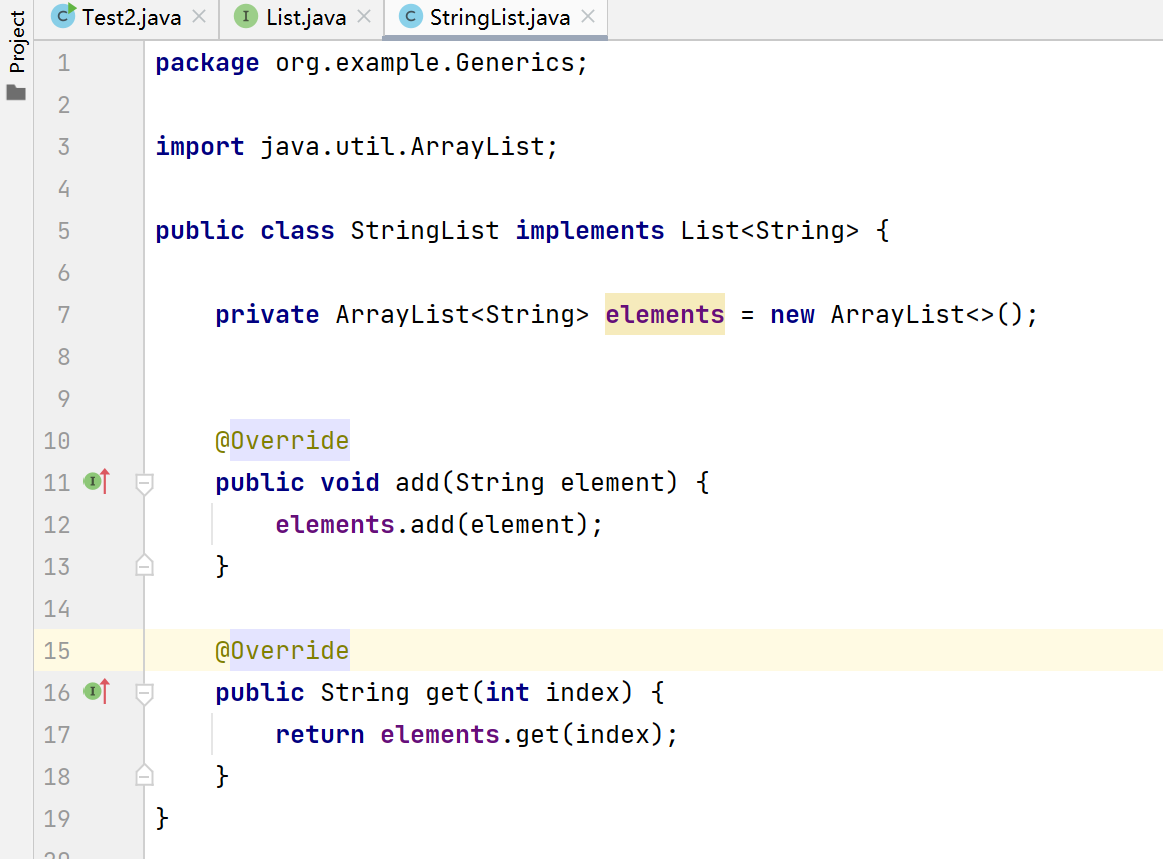Click line number 17 in the gutter

click(x=57, y=735)
